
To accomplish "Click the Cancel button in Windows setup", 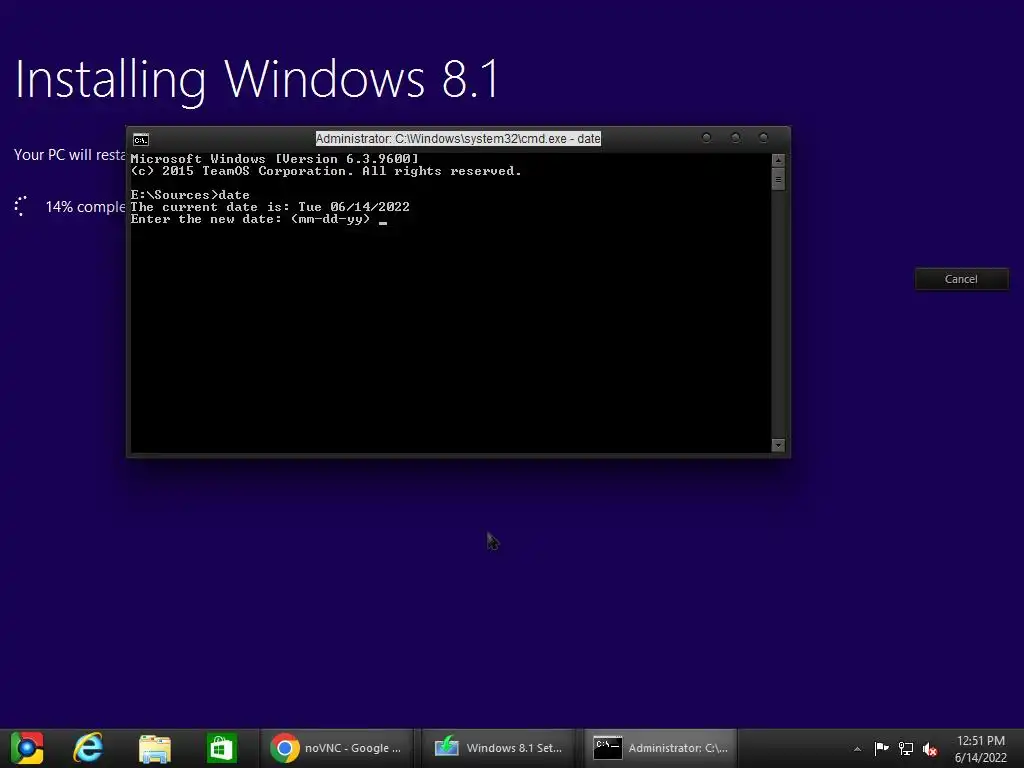I will coord(961,279).
